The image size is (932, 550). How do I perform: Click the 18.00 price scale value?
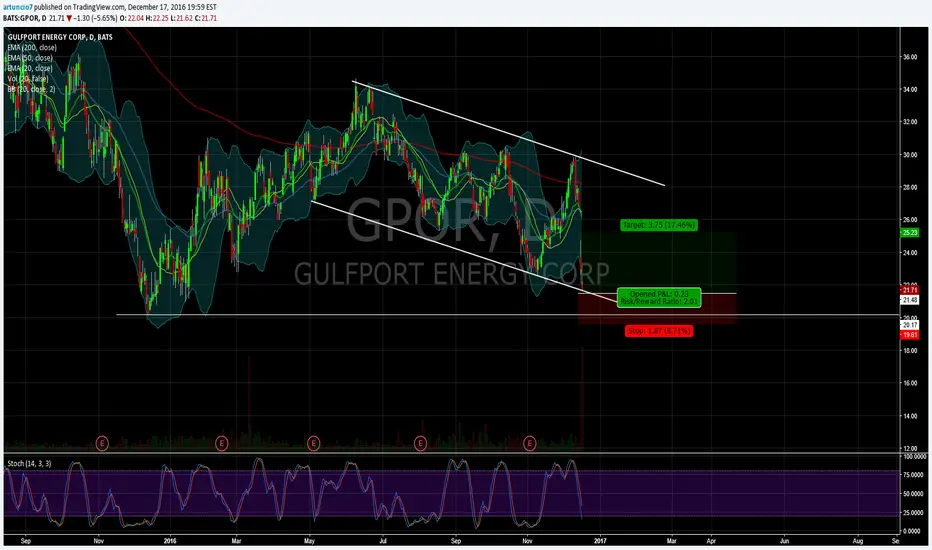click(910, 351)
